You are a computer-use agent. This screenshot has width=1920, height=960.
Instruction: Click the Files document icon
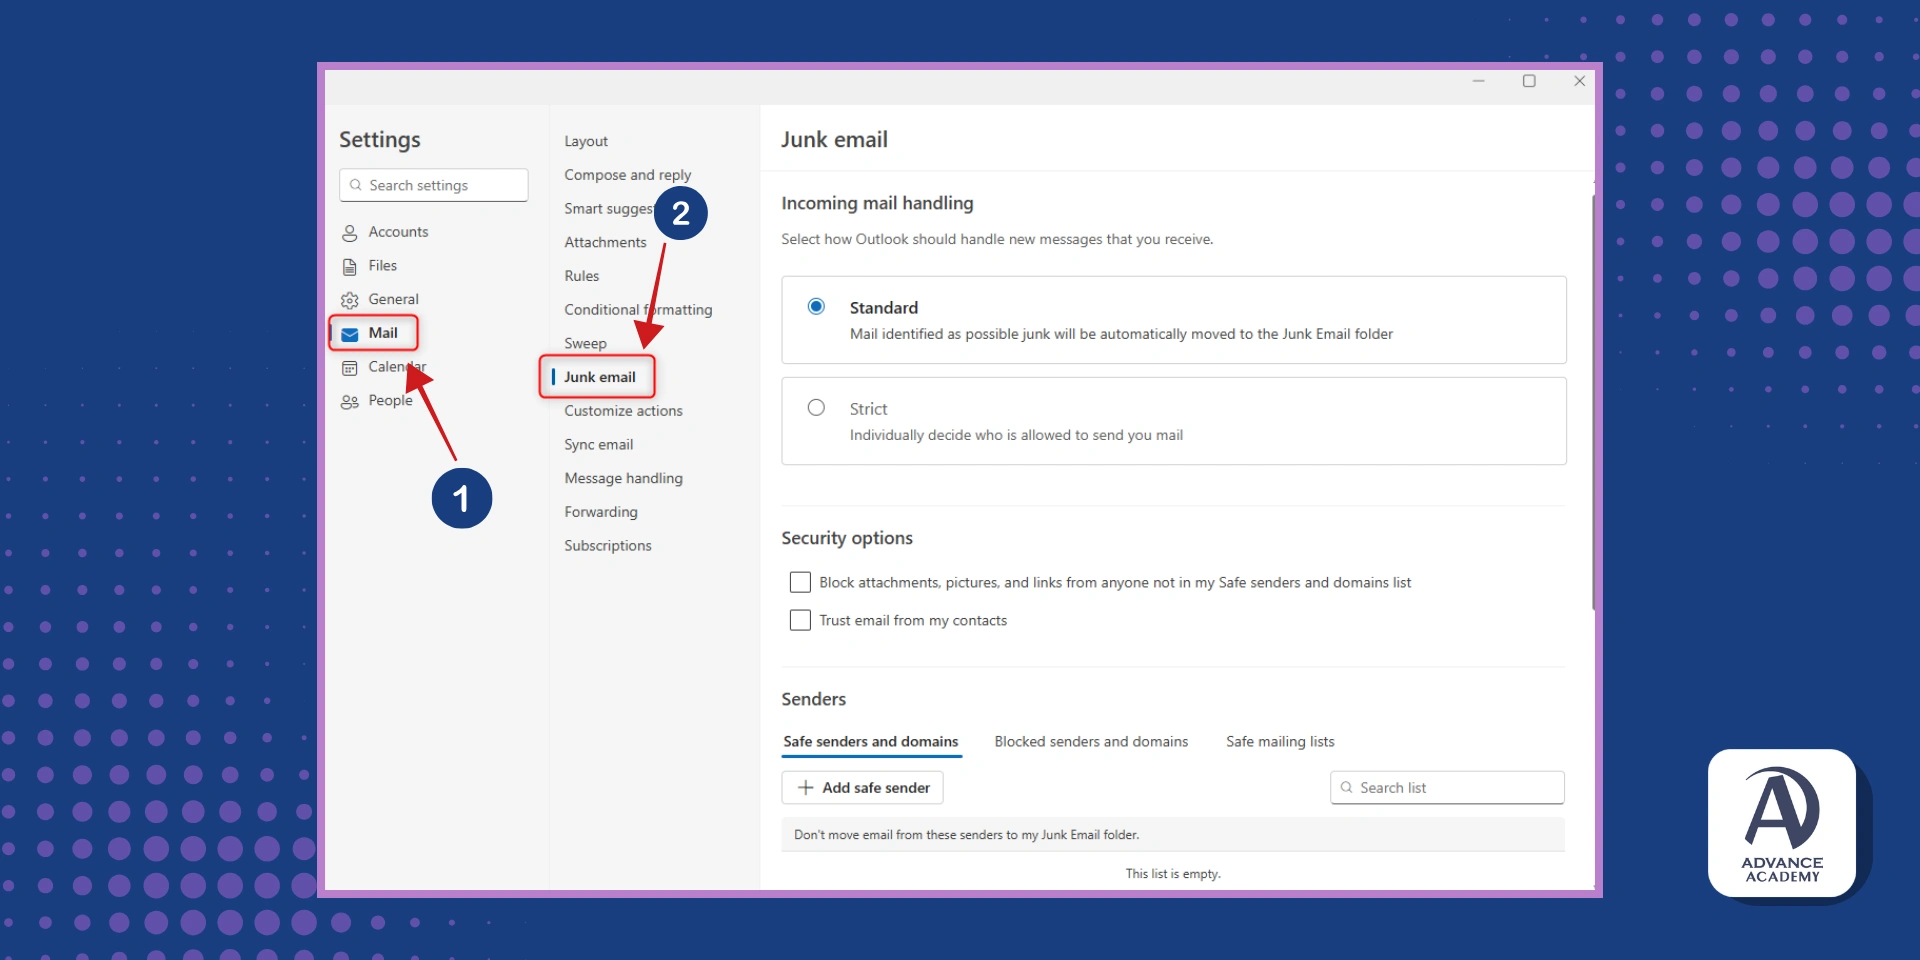click(350, 267)
